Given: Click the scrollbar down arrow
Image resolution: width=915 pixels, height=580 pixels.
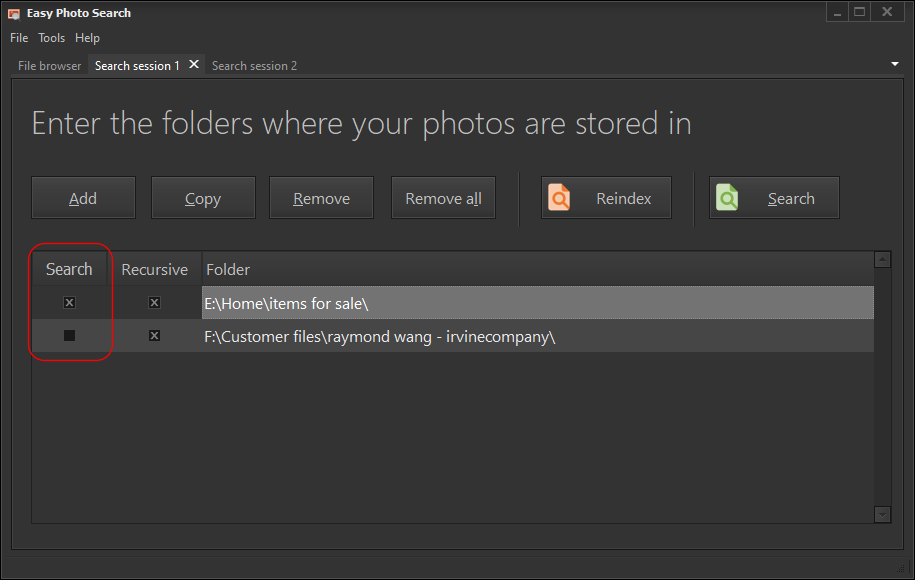Looking at the screenshot, I should coord(882,514).
